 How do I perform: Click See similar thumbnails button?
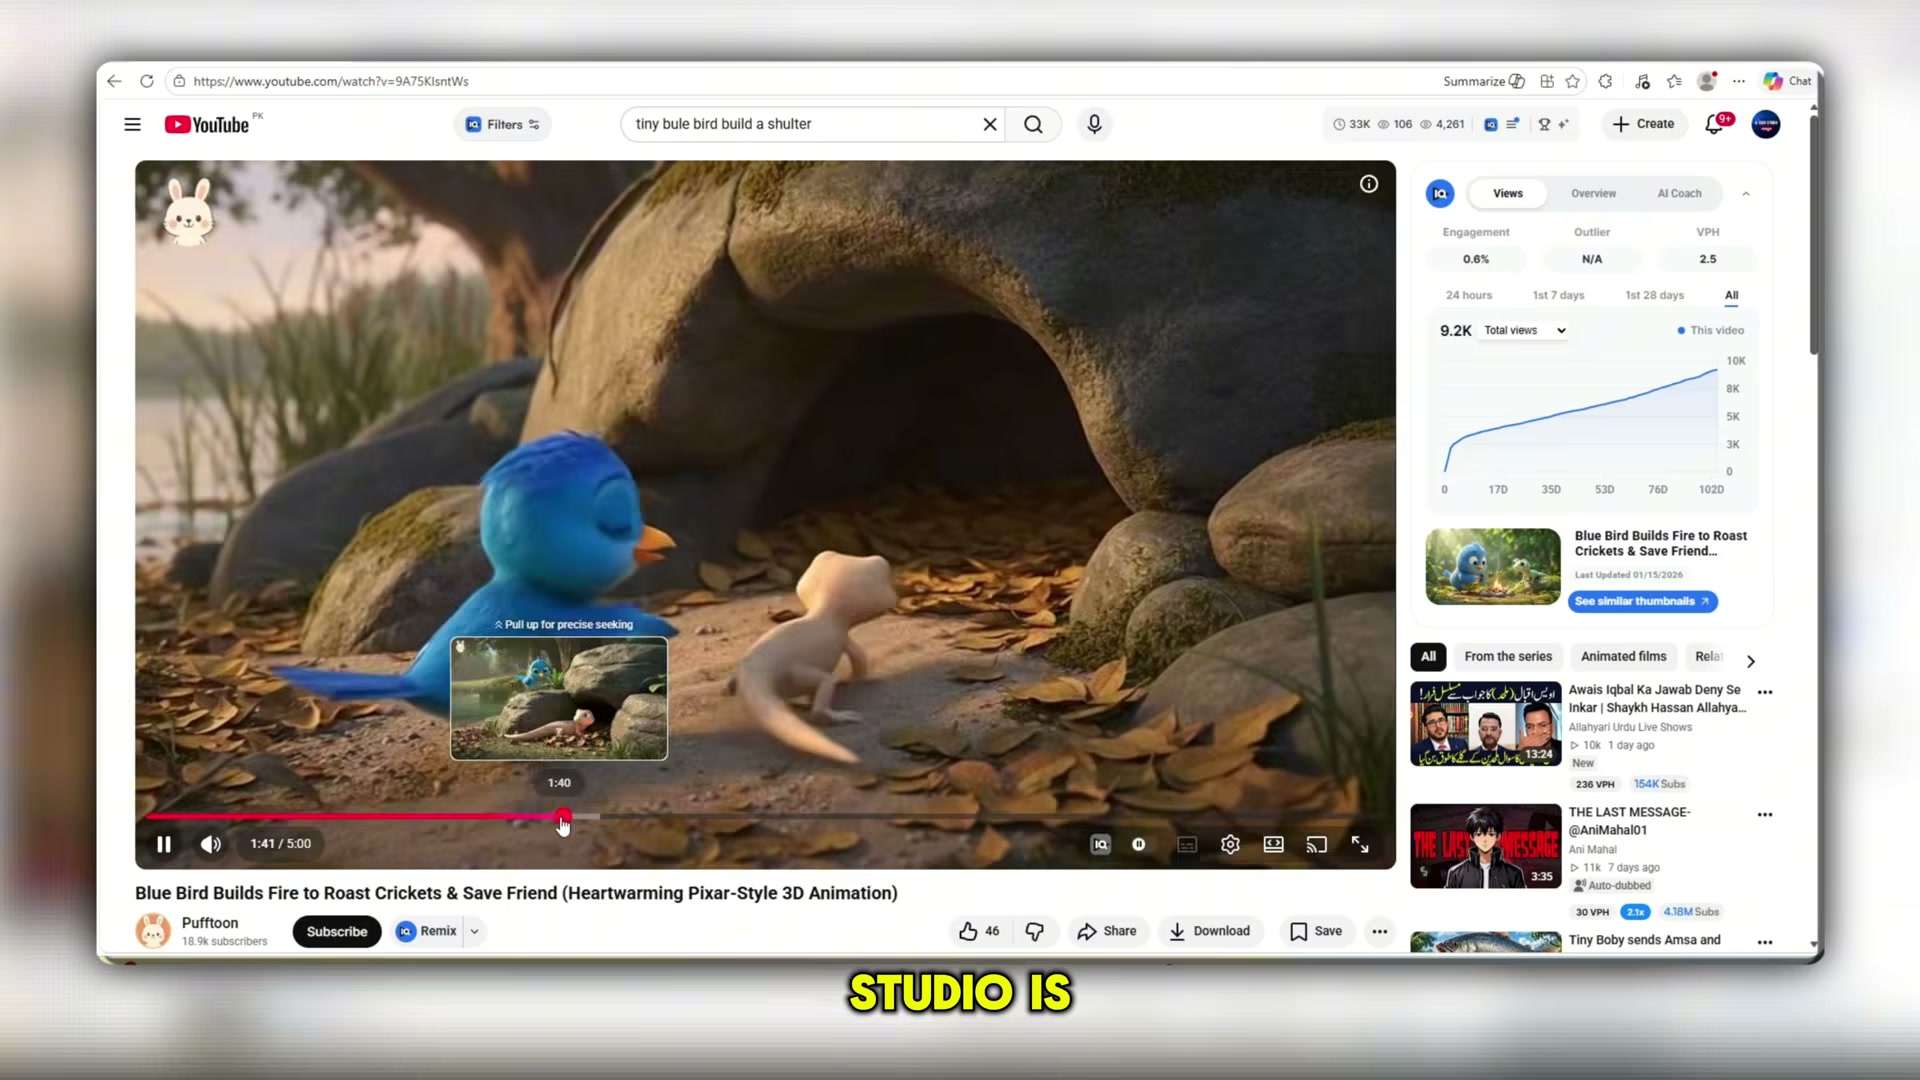click(x=1642, y=601)
